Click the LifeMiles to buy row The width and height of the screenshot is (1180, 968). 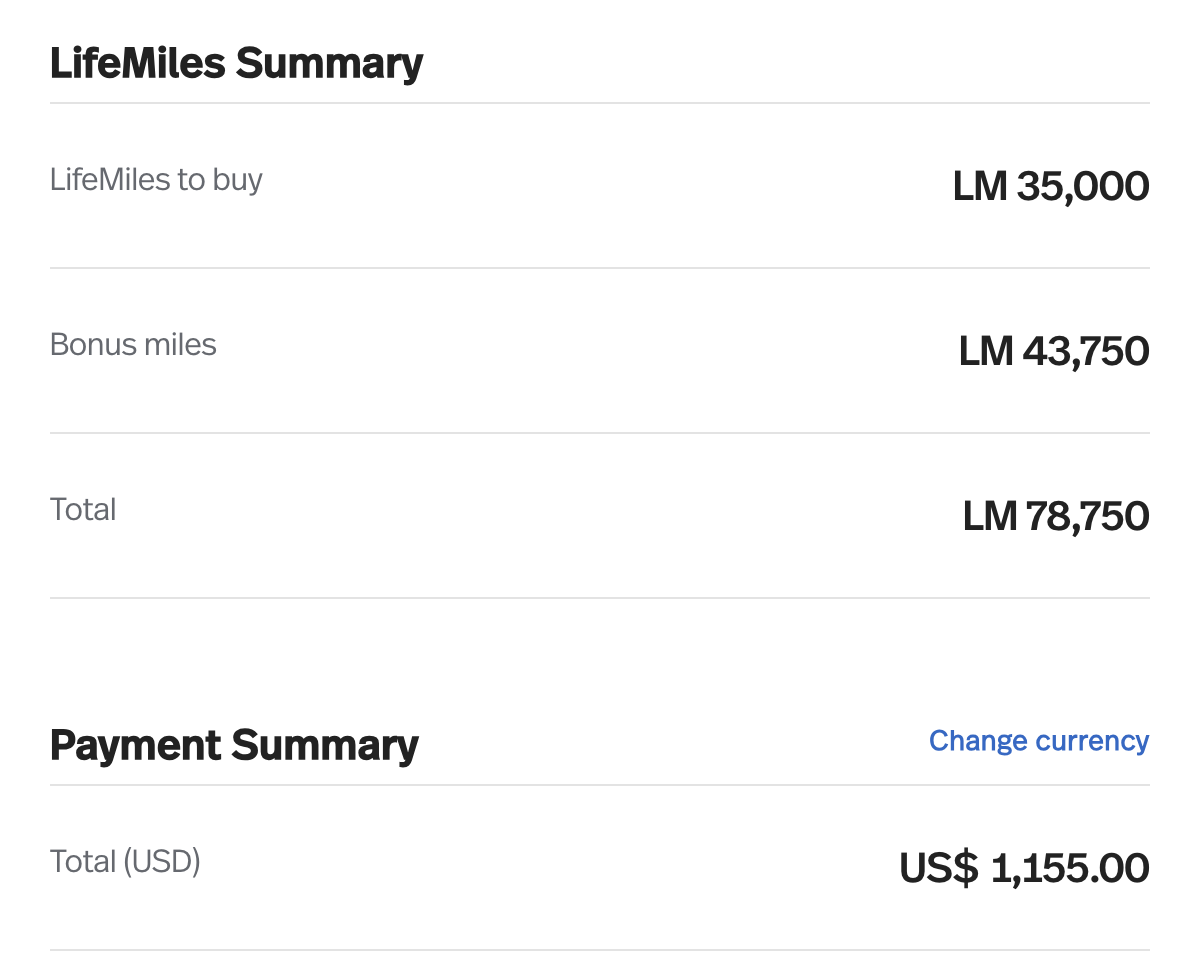600,186
